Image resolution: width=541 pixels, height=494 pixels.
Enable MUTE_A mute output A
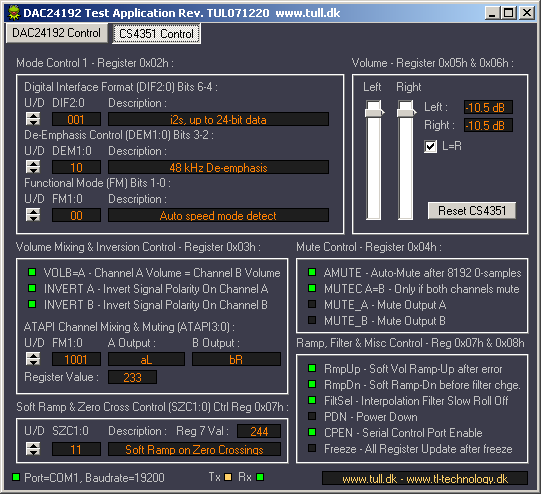click(312, 304)
